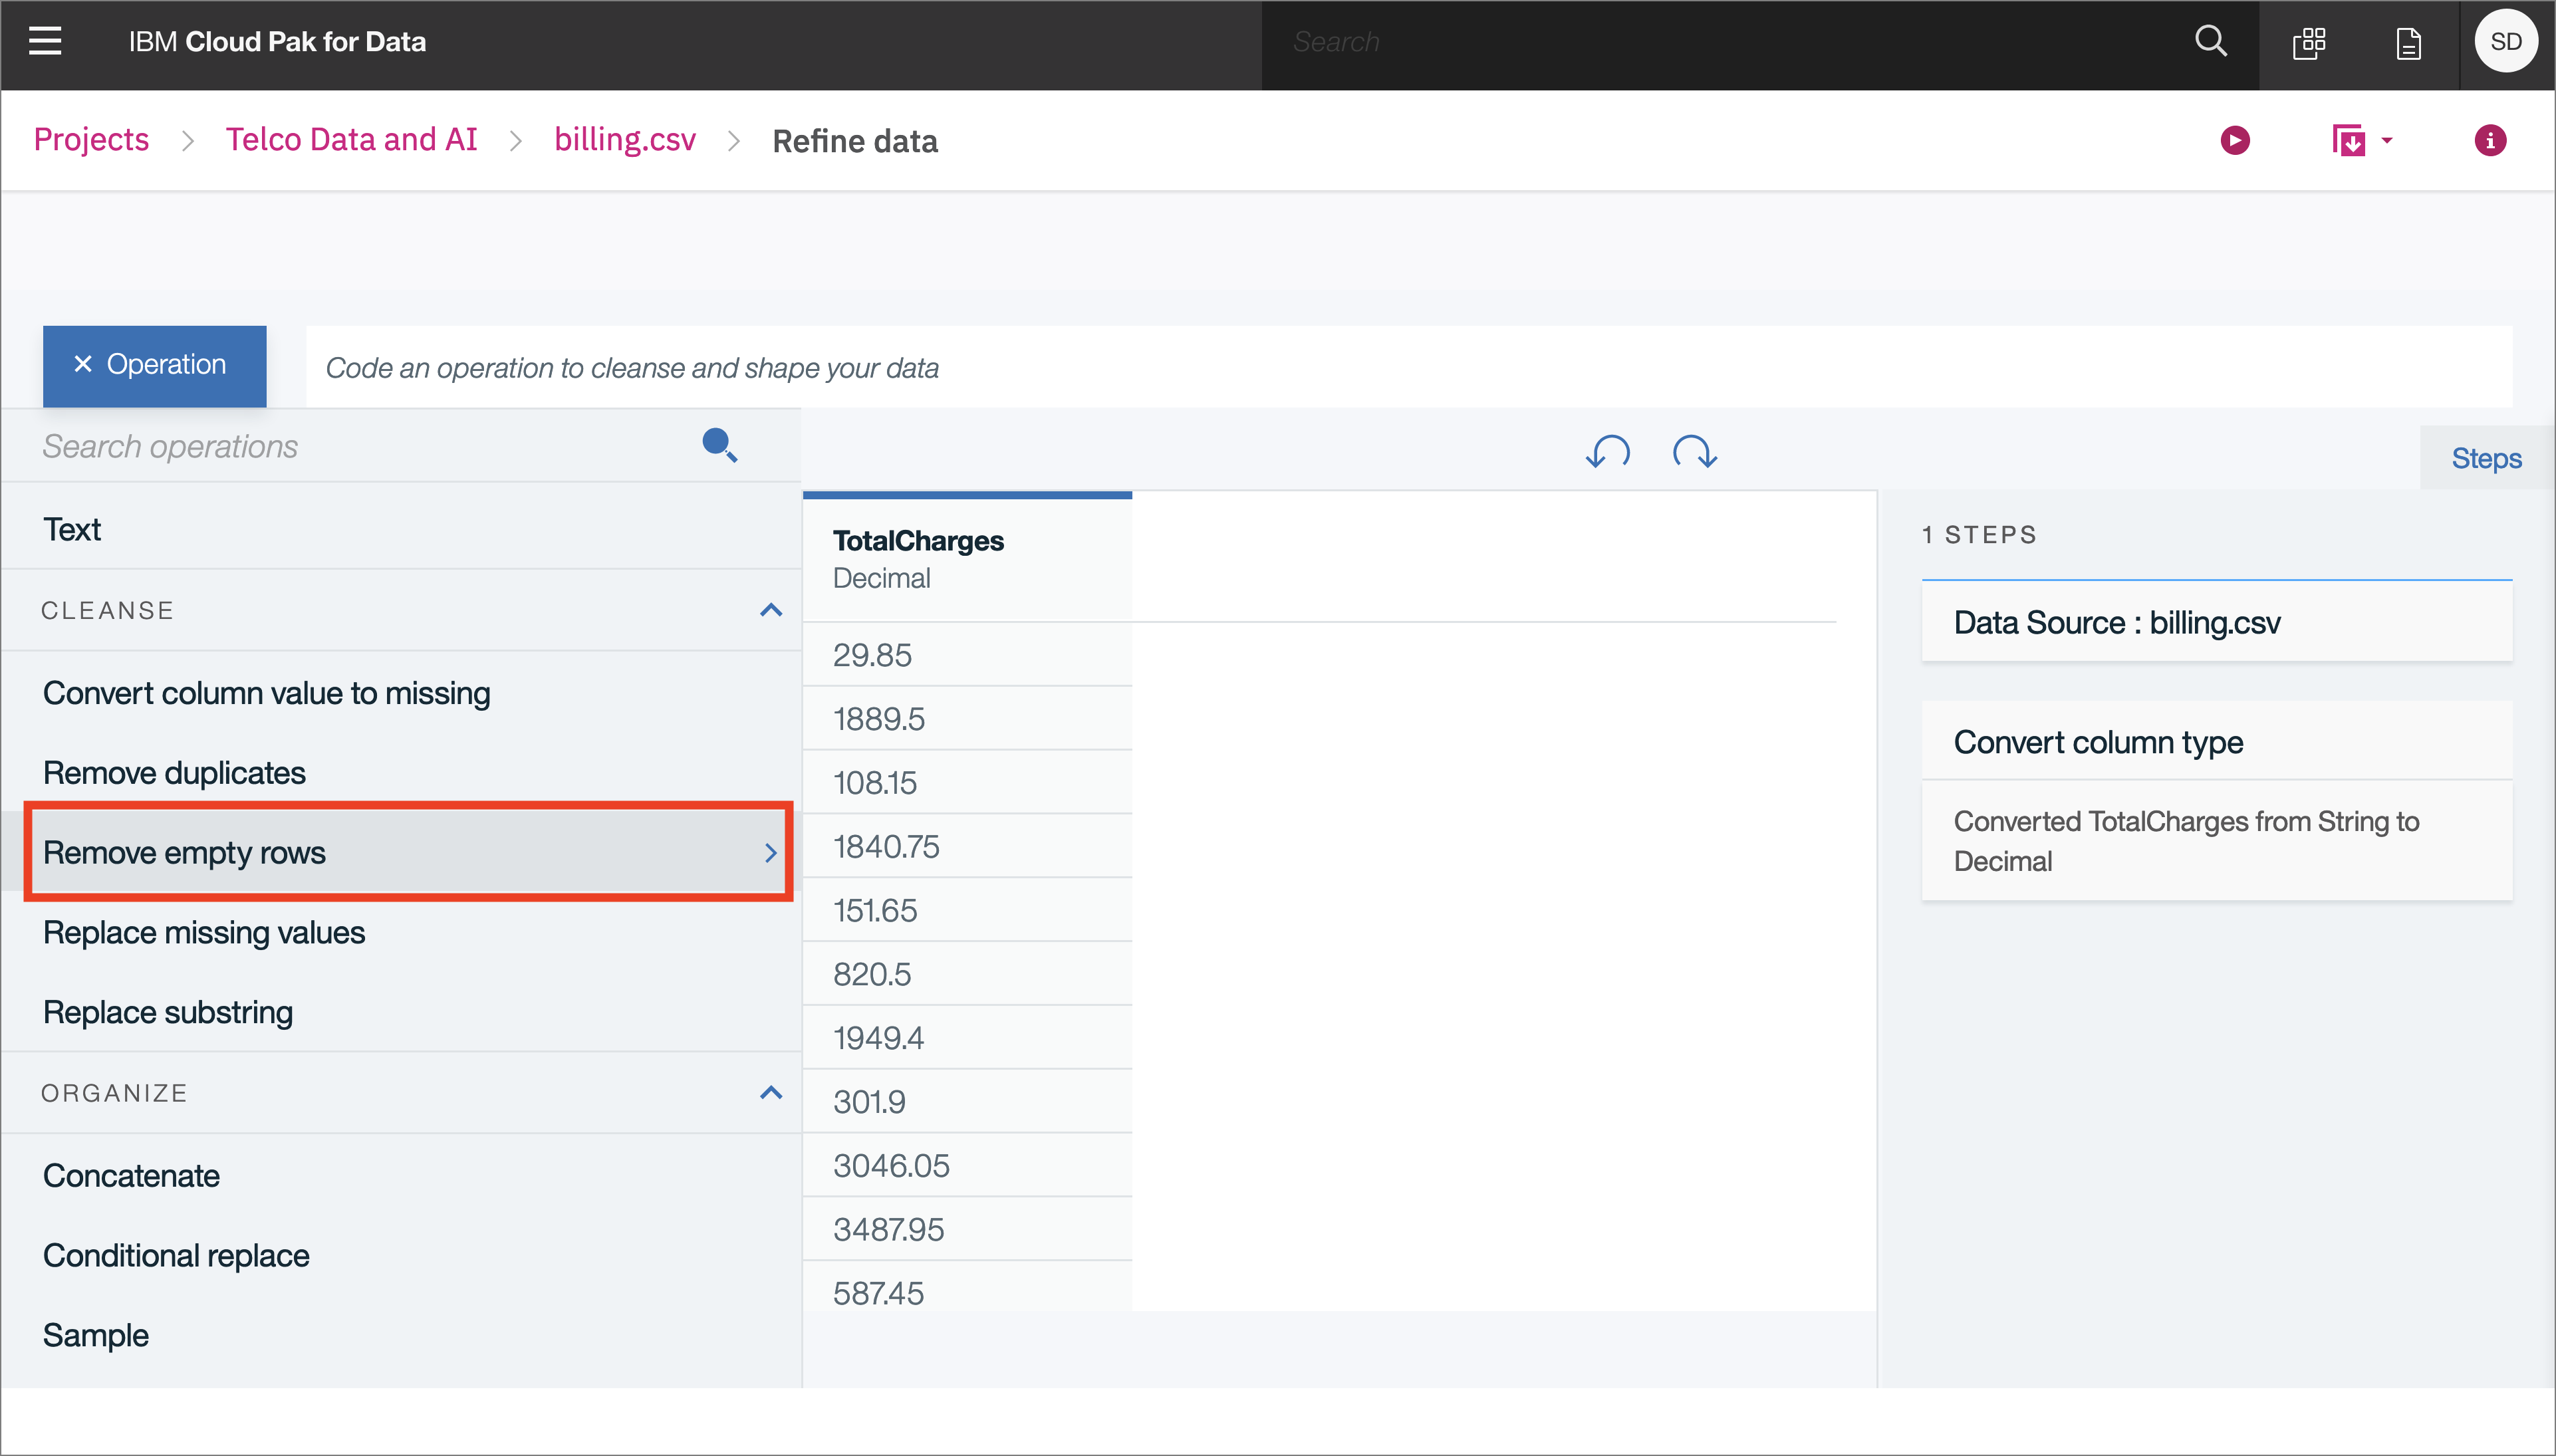Toggle the Operation panel close button
The width and height of the screenshot is (2556, 1456).
(x=82, y=365)
